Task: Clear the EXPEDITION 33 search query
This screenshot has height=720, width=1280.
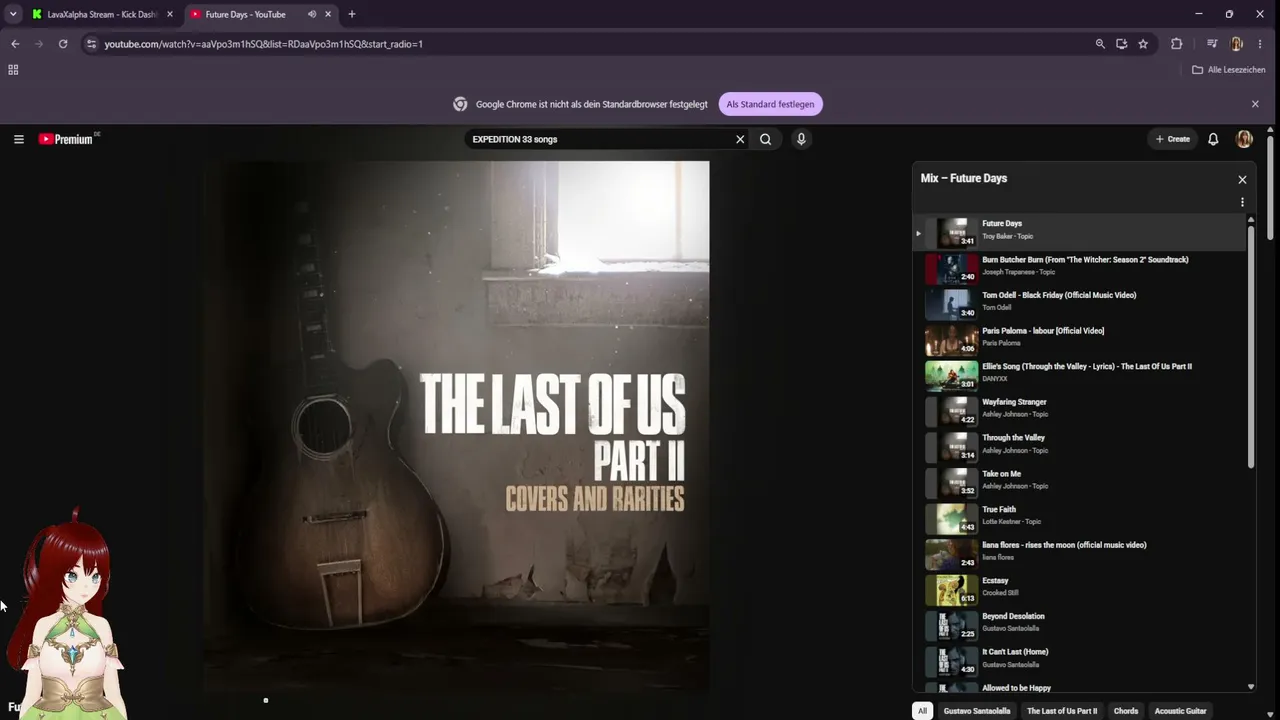Action: [740, 139]
